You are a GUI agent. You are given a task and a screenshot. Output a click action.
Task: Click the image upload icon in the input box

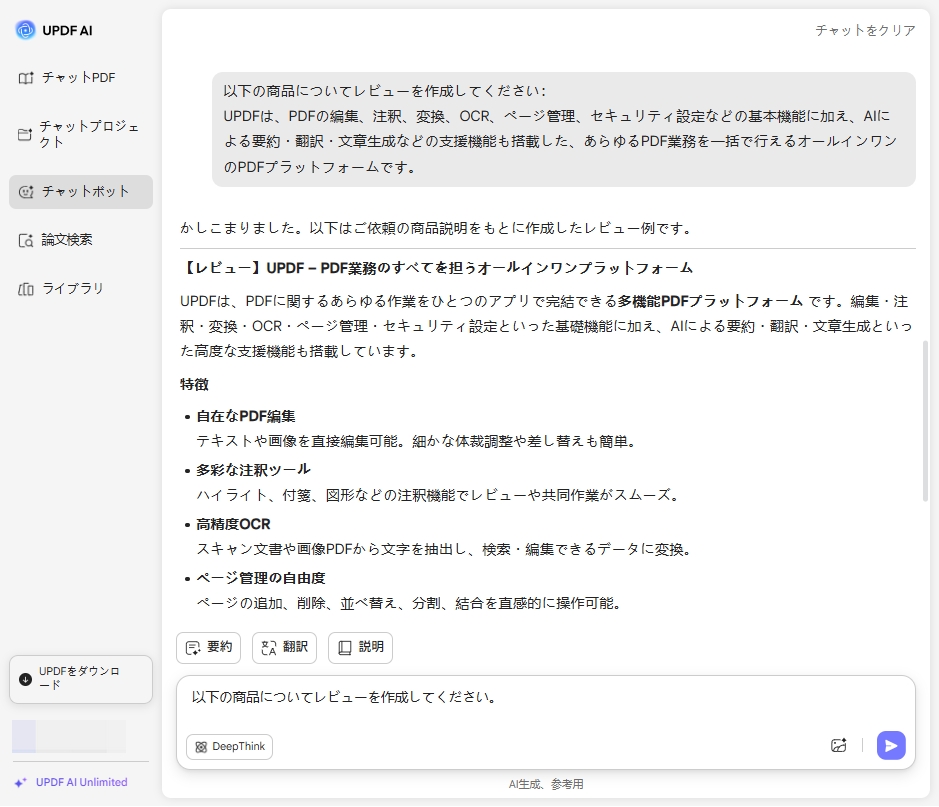coord(838,745)
